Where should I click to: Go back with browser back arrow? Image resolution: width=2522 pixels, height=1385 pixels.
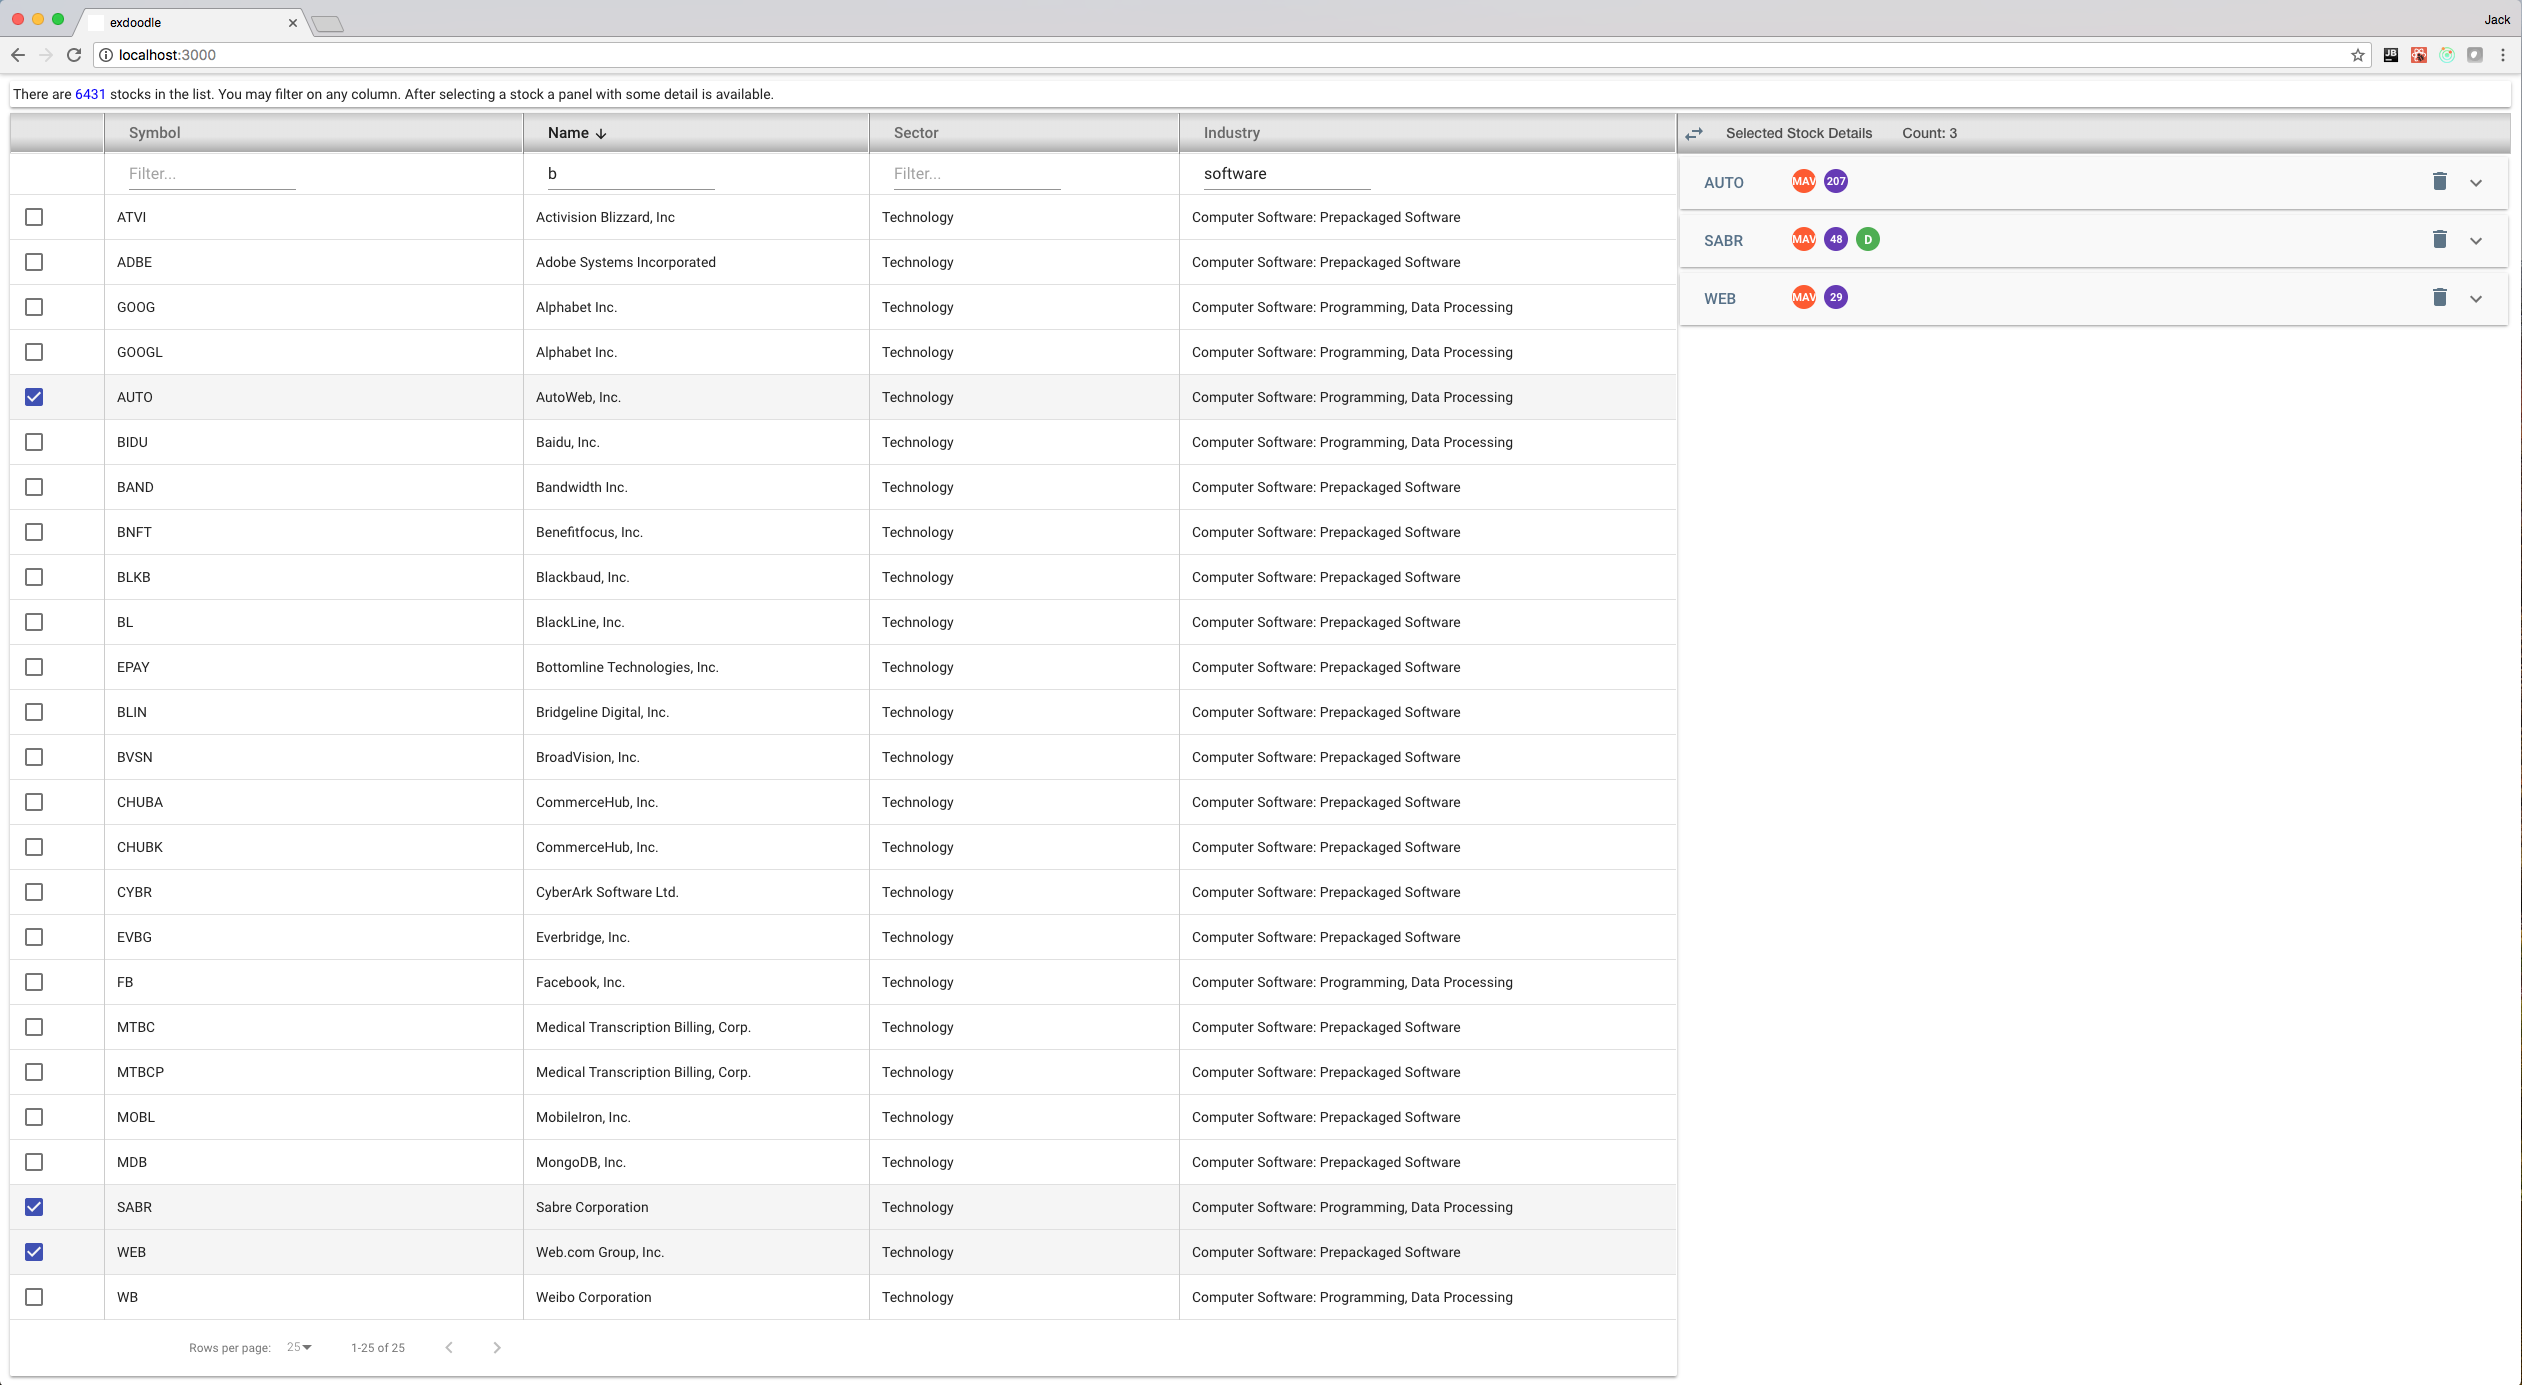tap(18, 55)
